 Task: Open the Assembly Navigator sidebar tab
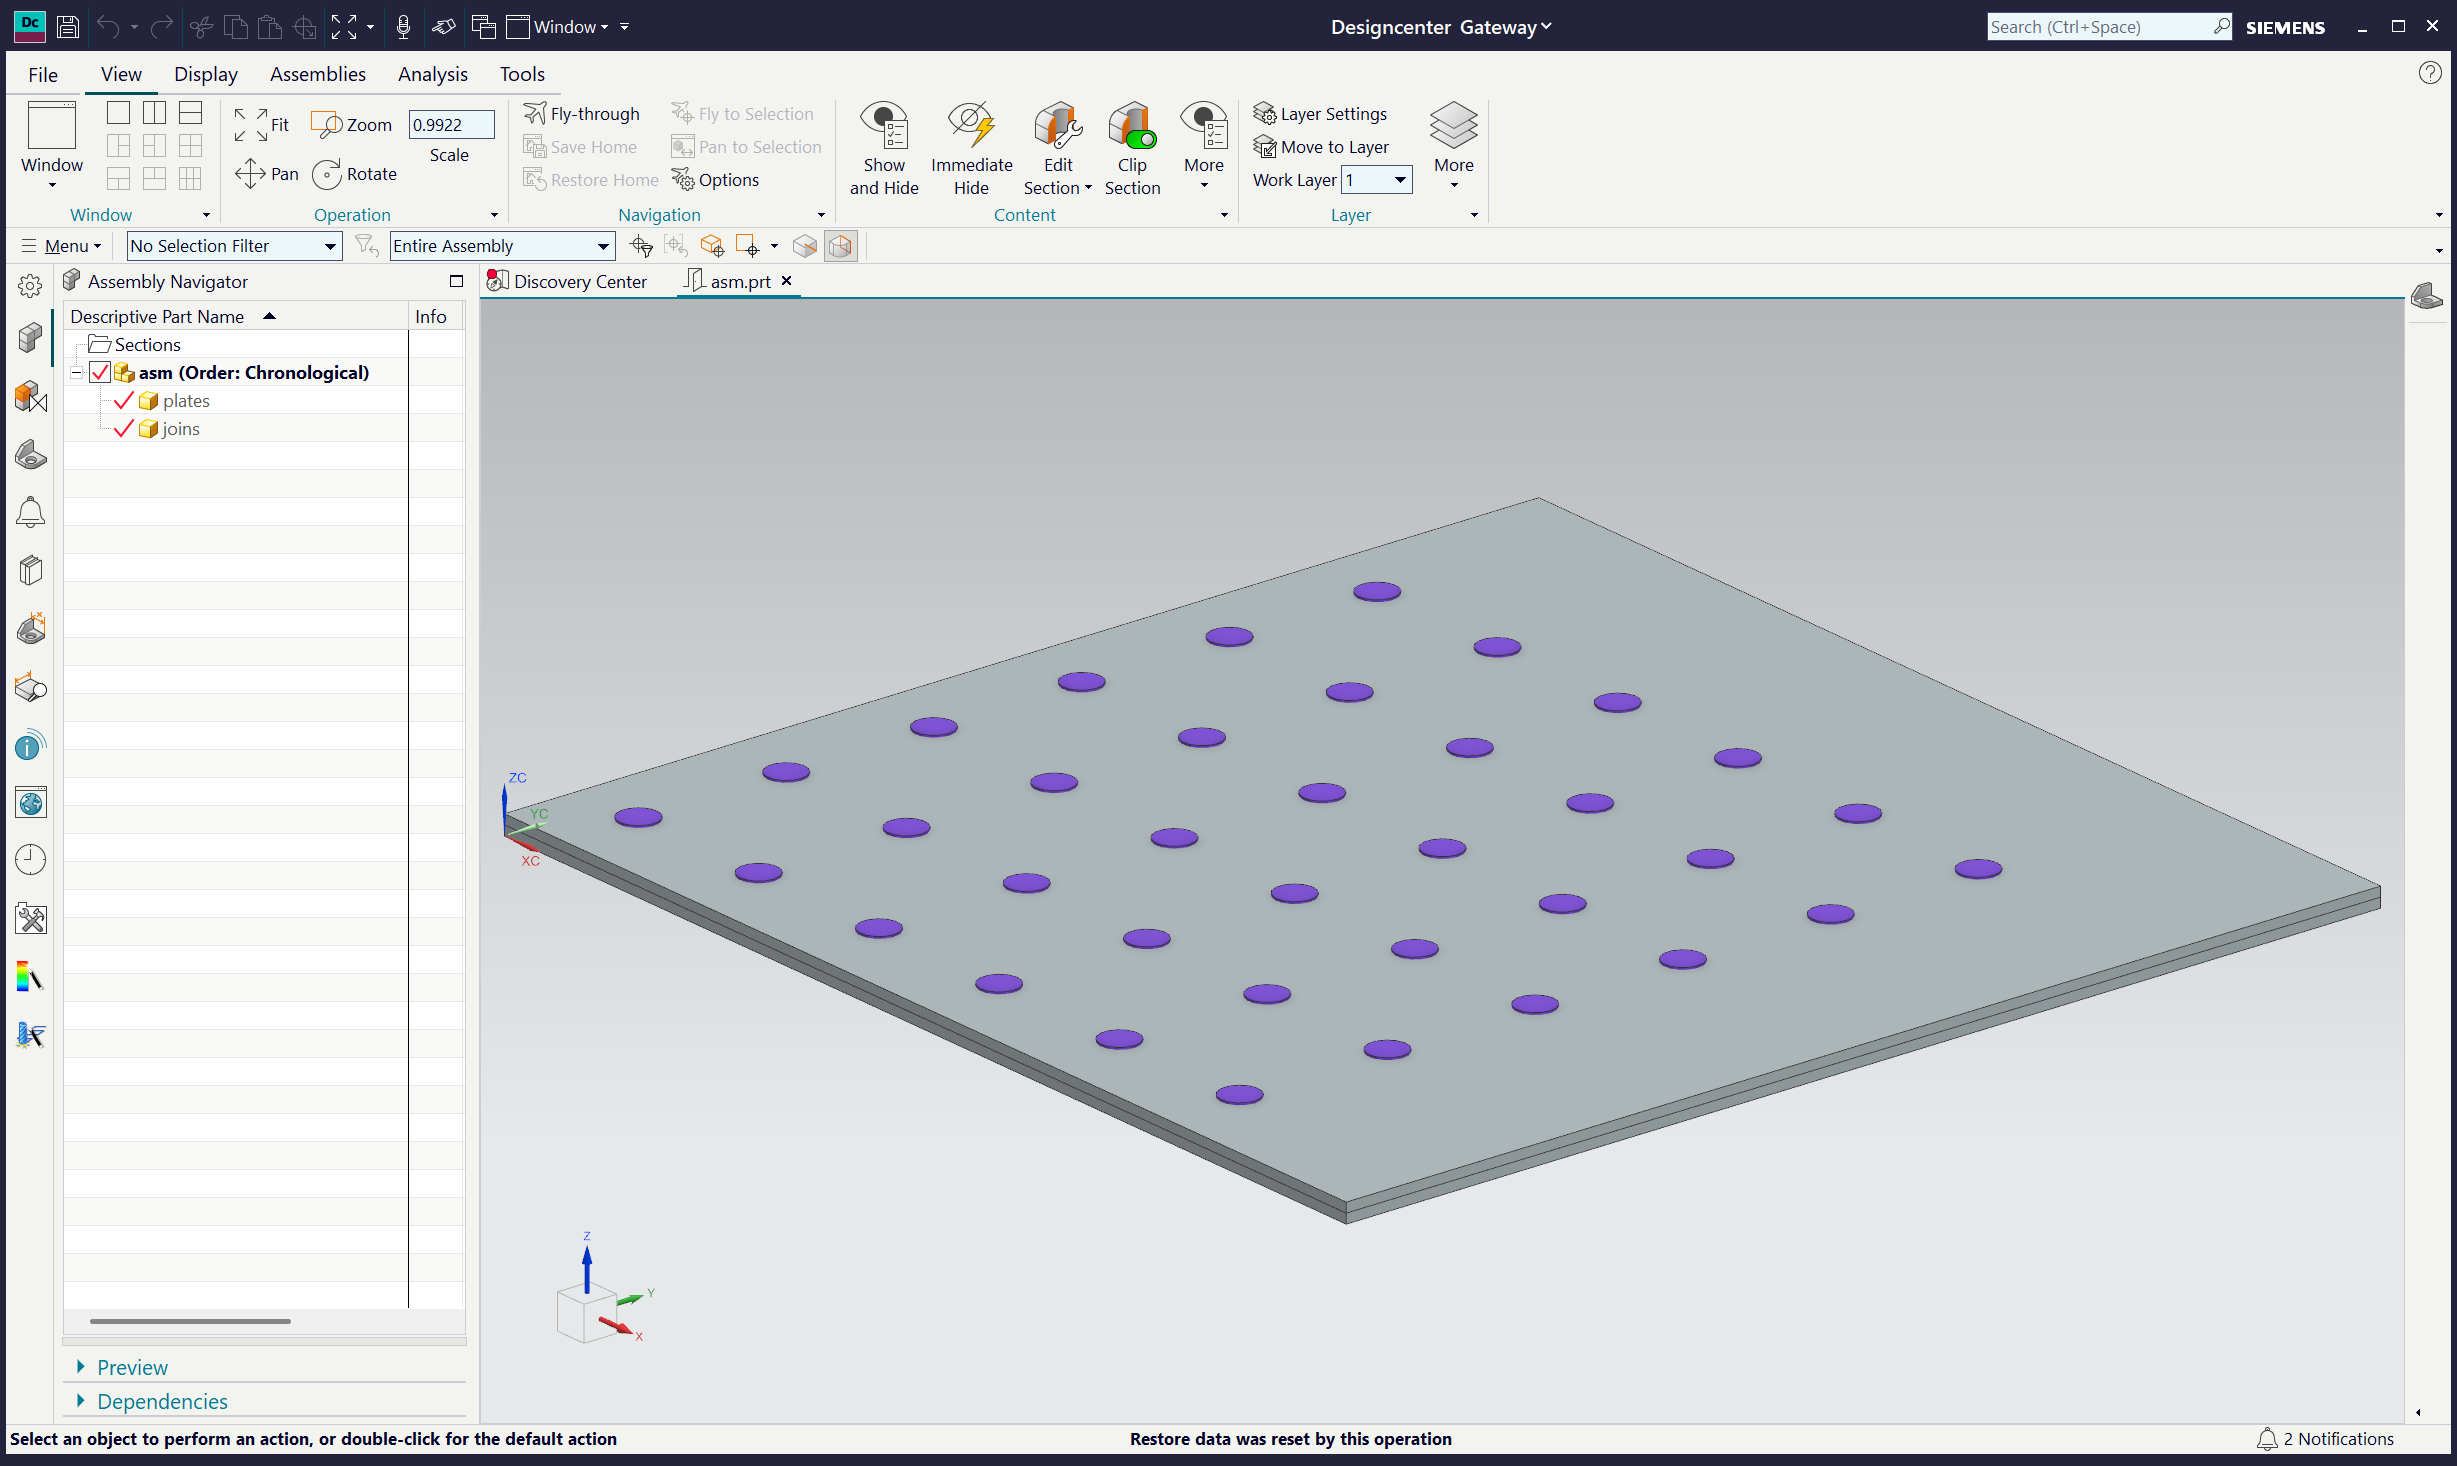click(x=30, y=338)
